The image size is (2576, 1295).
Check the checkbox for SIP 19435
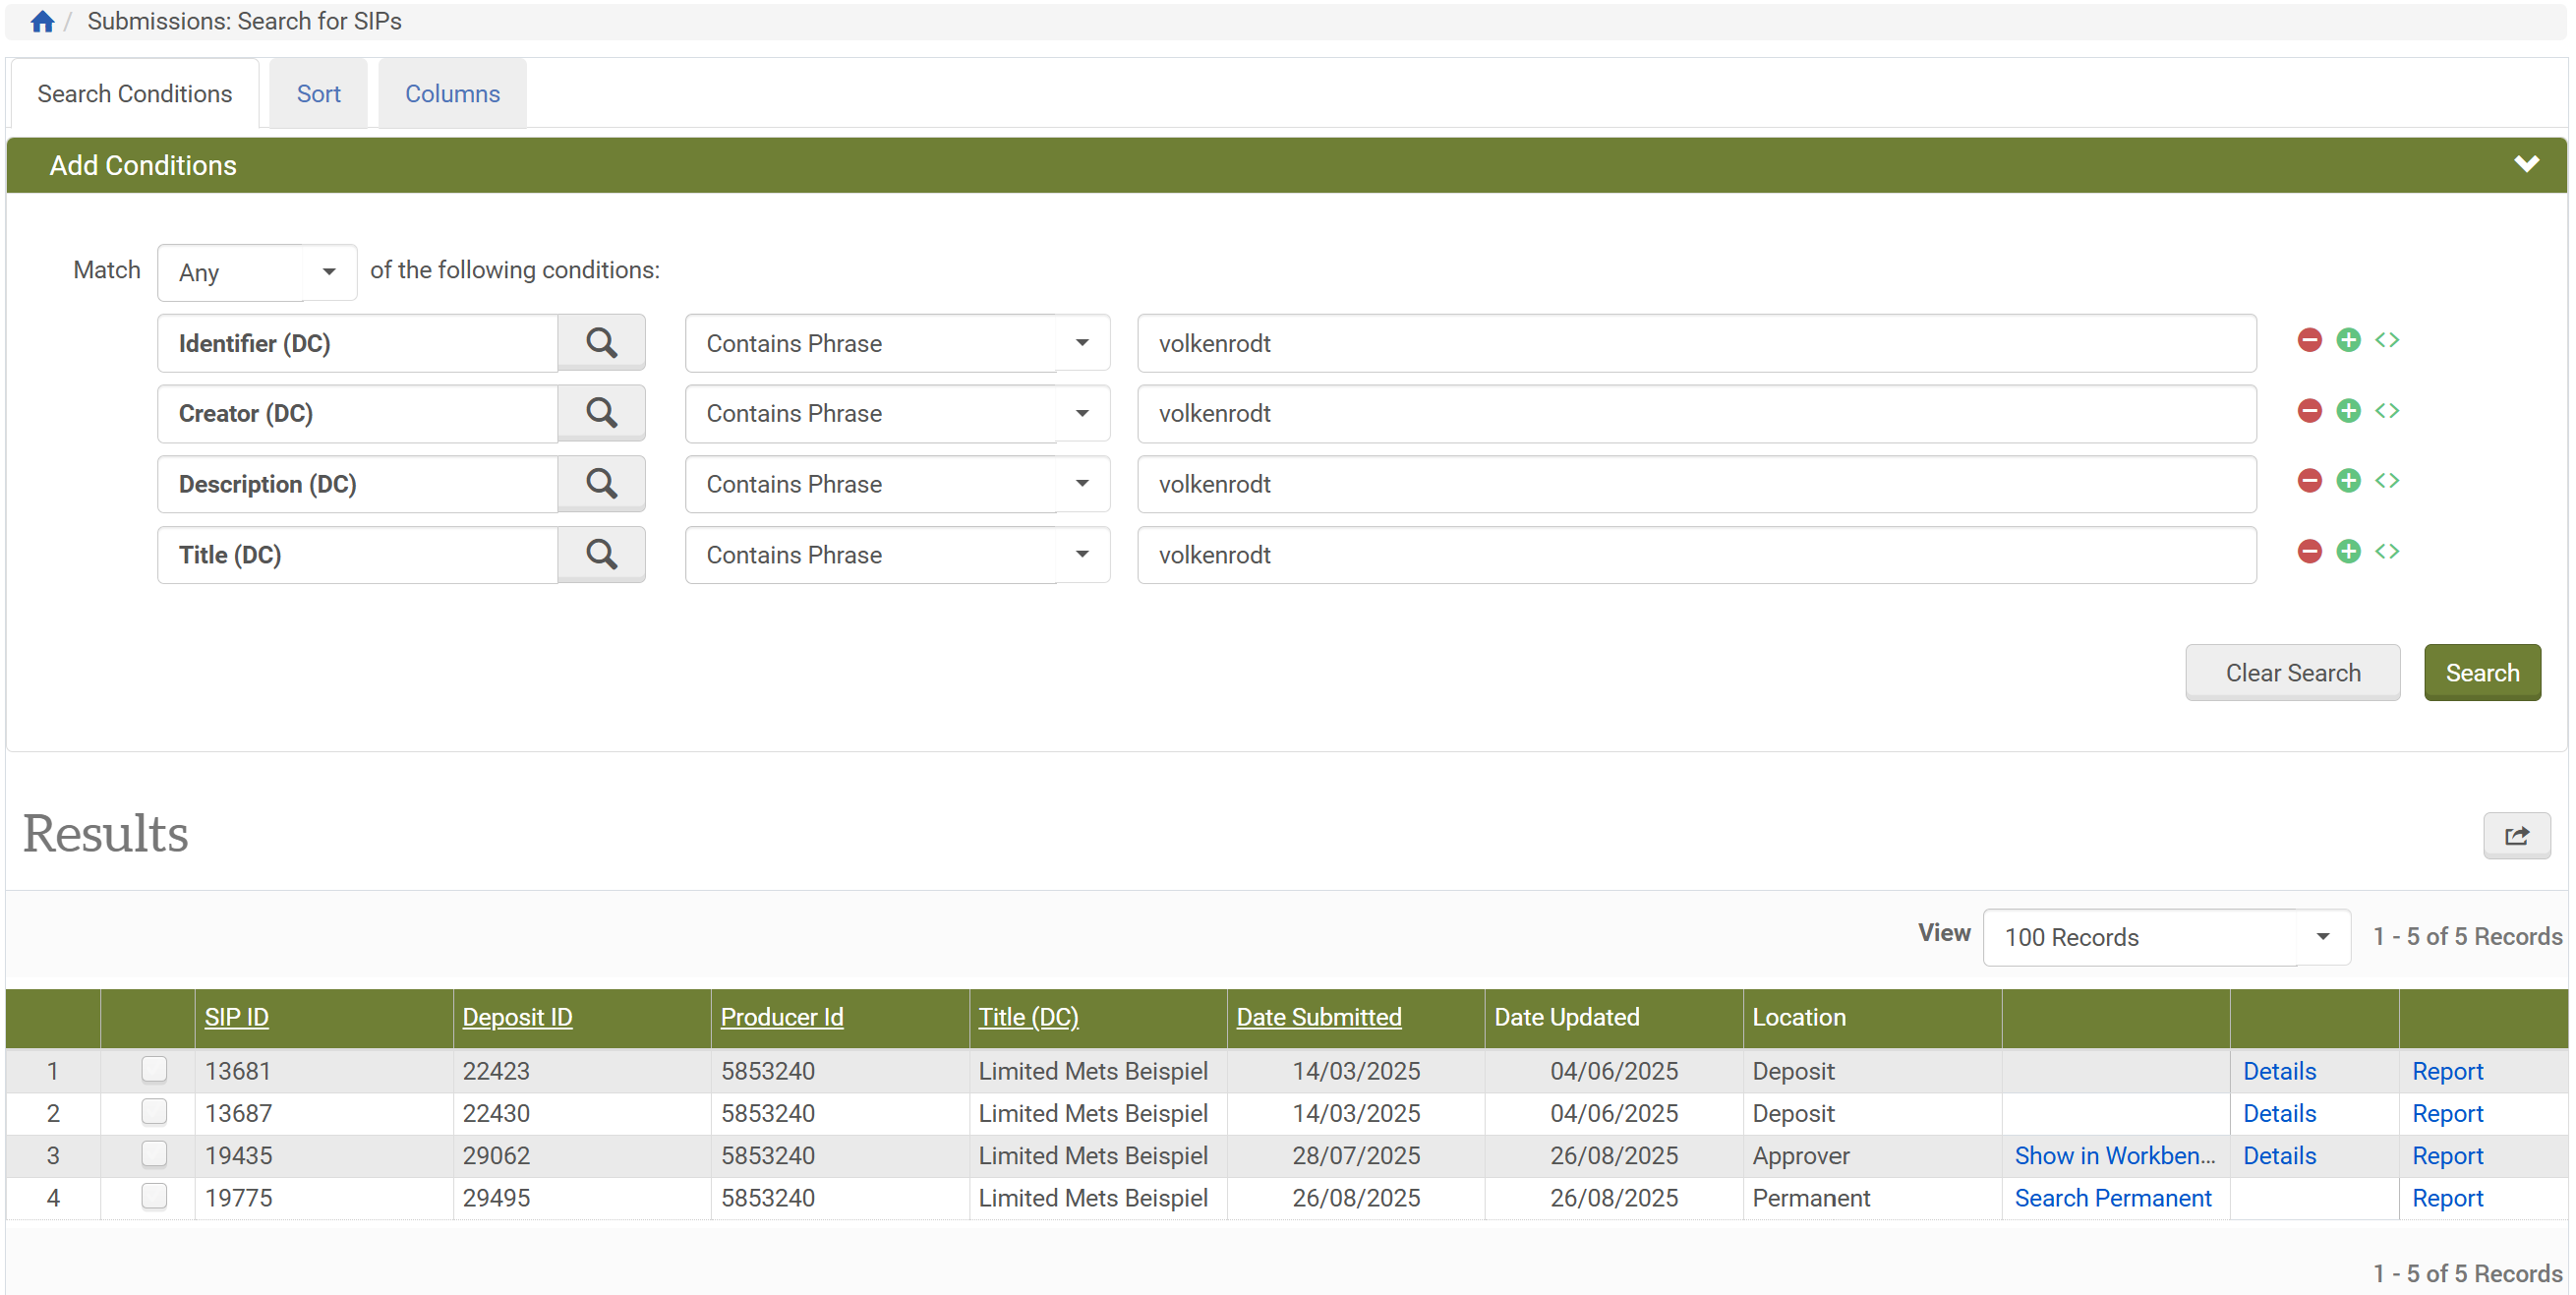(153, 1154)
